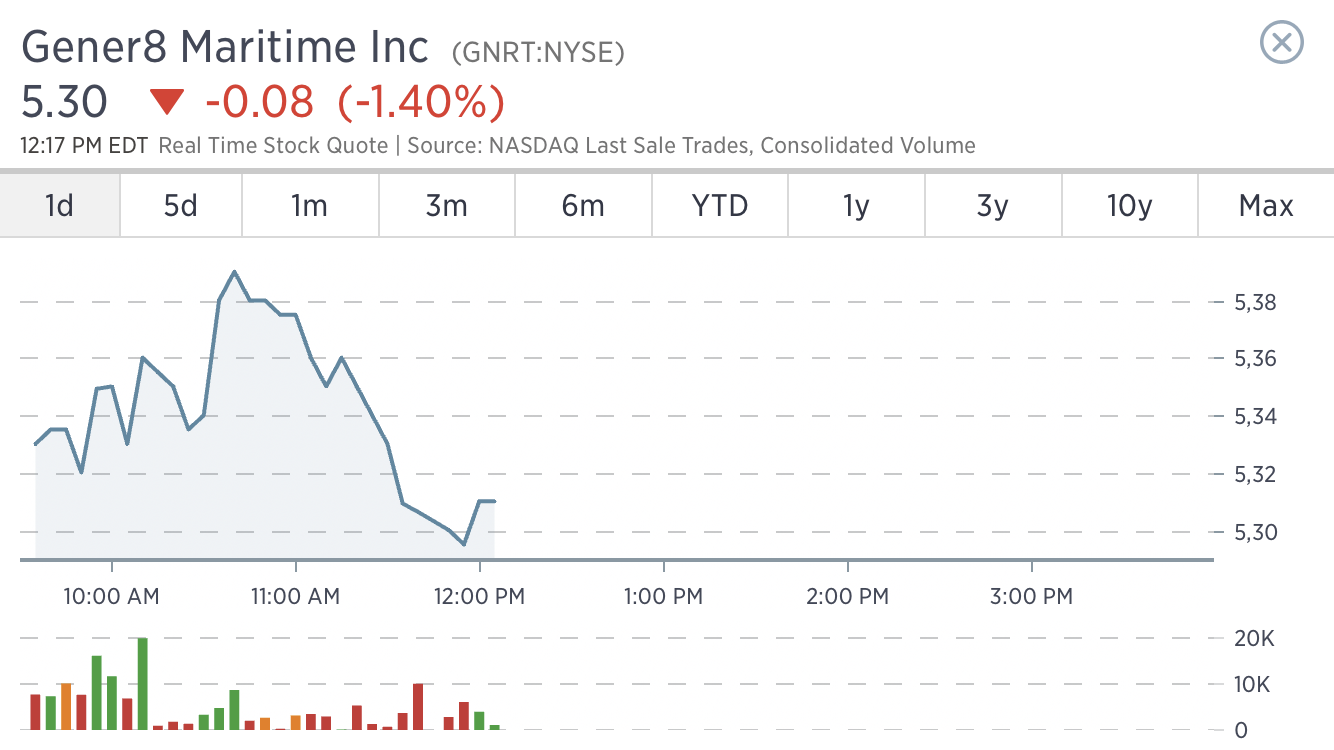Screen dimensions: 1334x750
Task: View the 1y price history
Action: [856, 206]
